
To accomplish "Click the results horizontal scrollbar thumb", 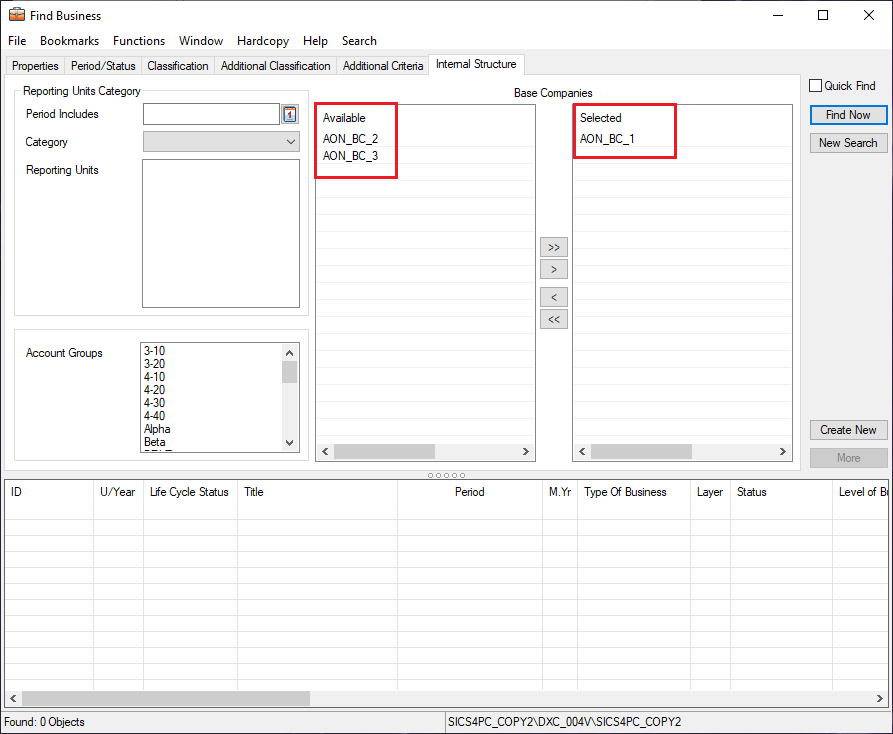I will click(x=166, y=698).
